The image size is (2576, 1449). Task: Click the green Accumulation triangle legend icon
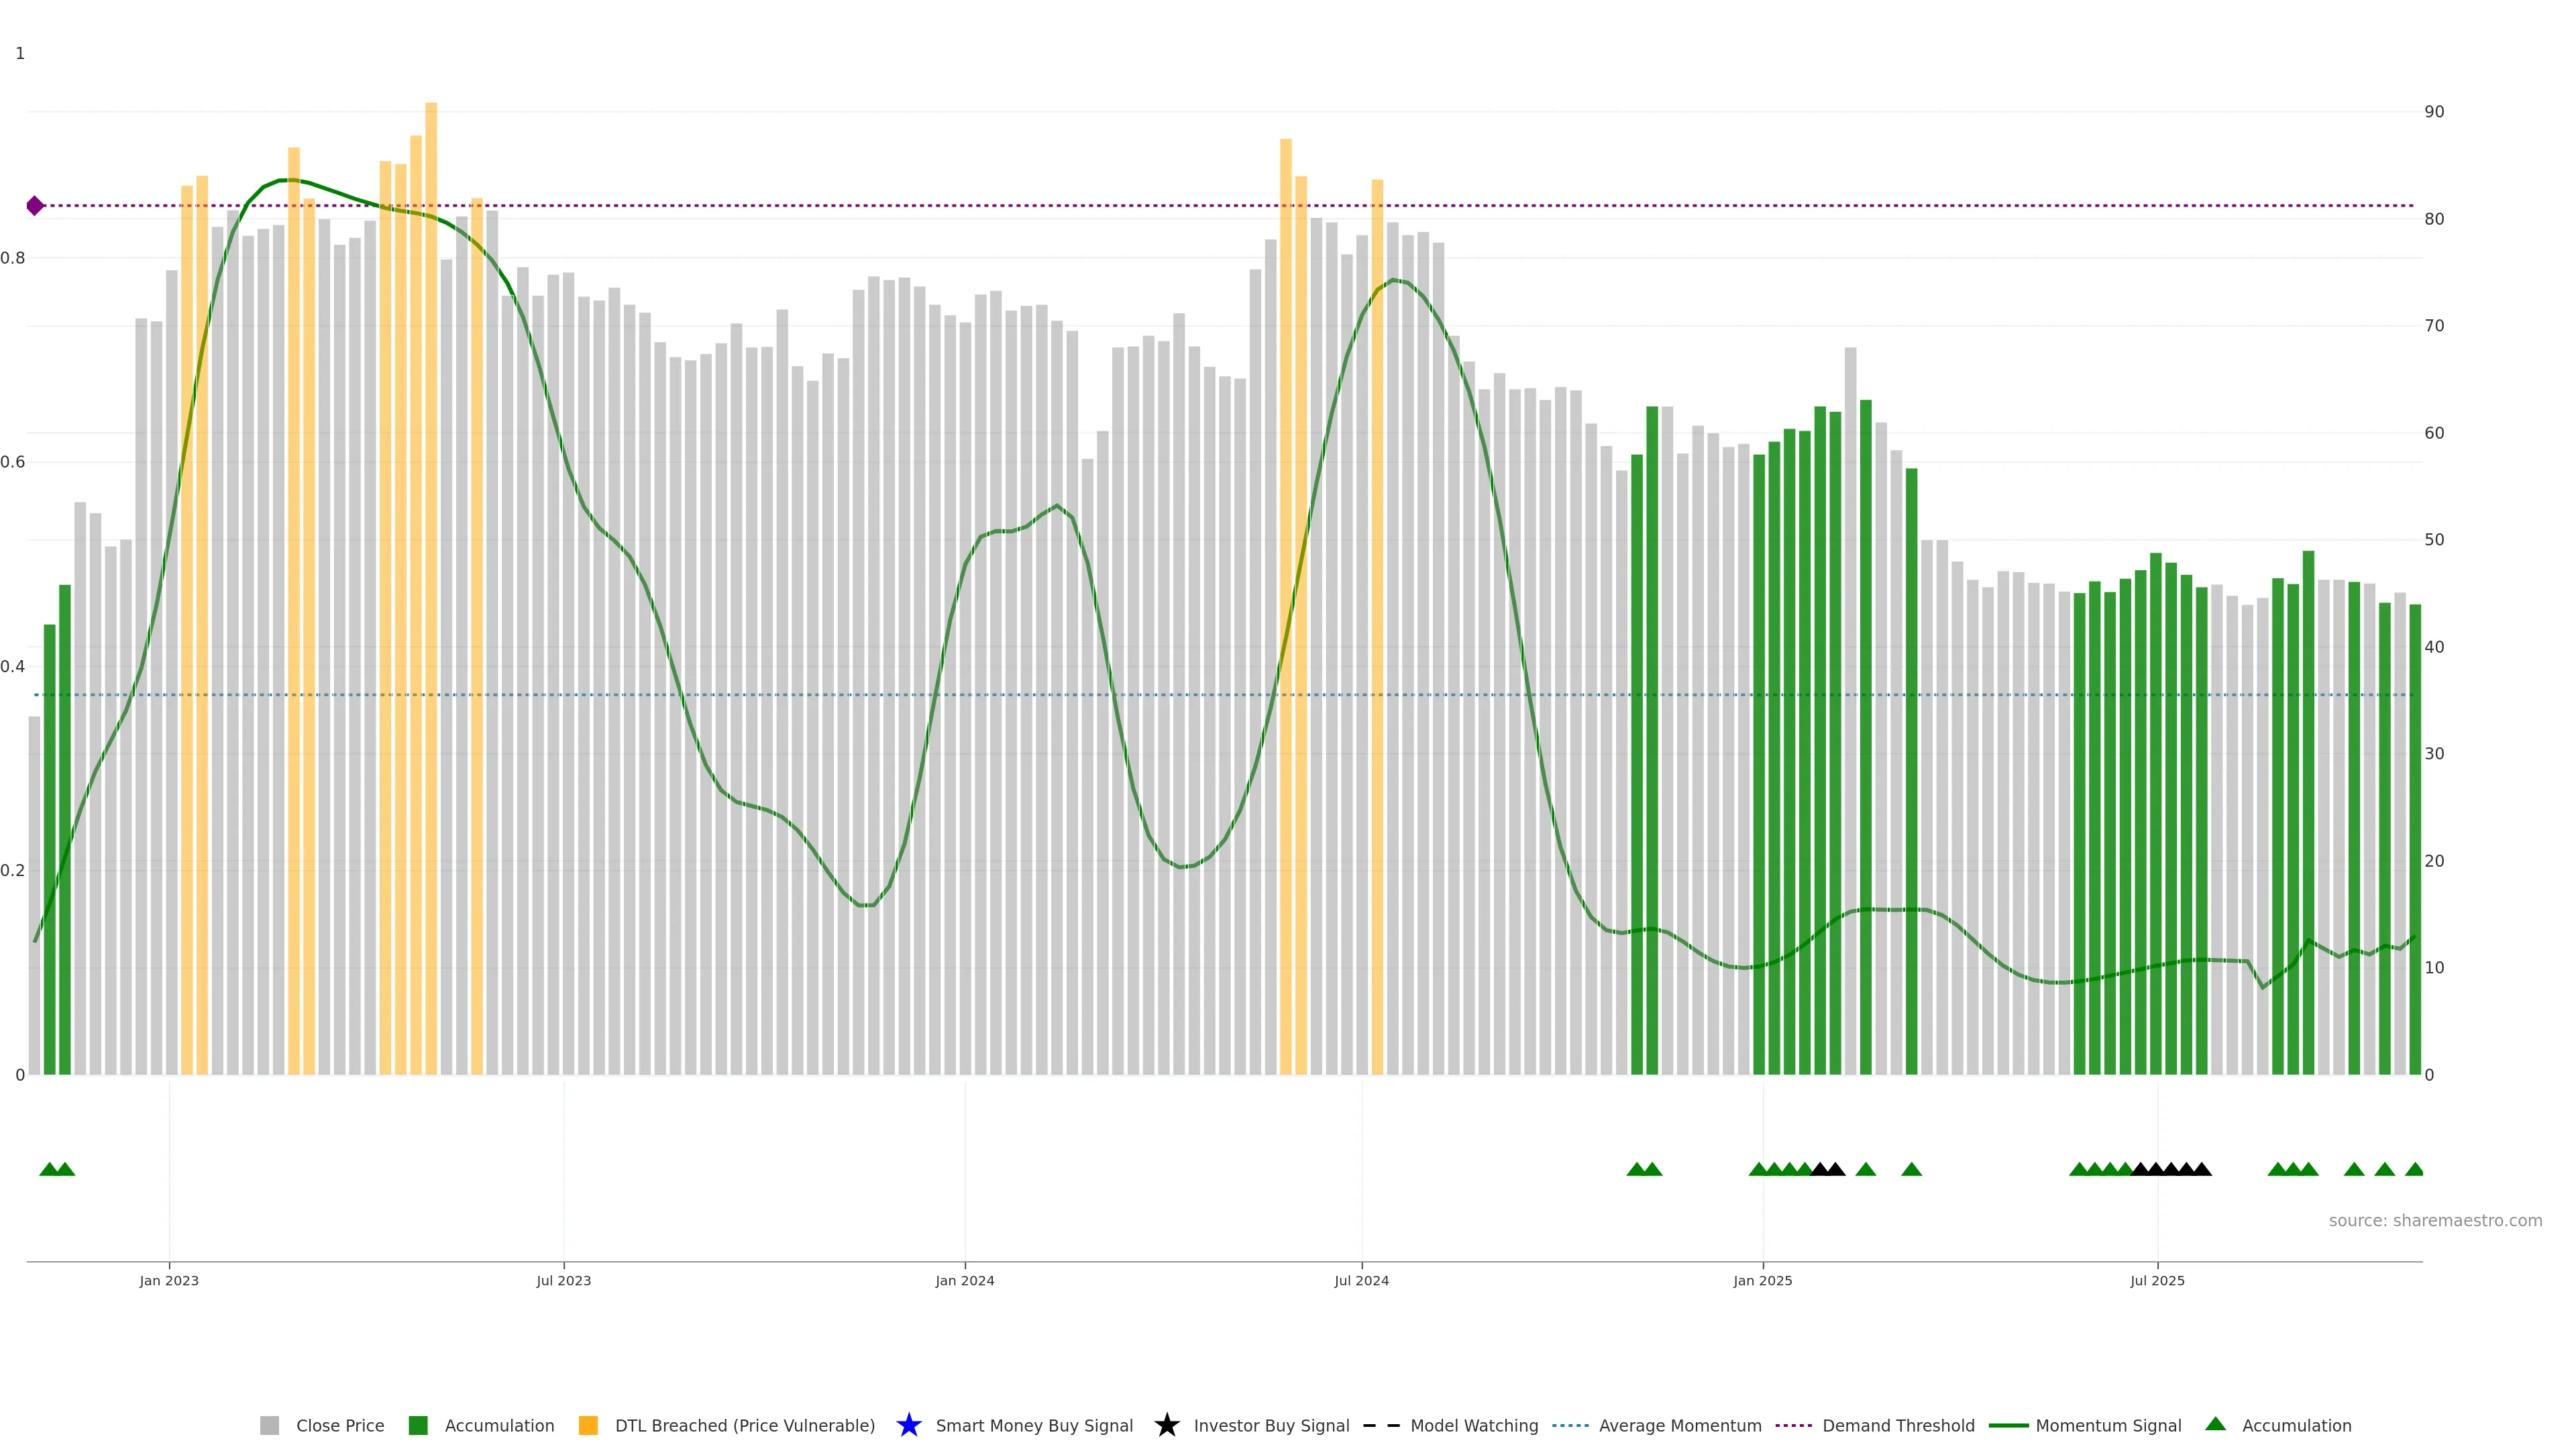[x=2215, y=1424]
